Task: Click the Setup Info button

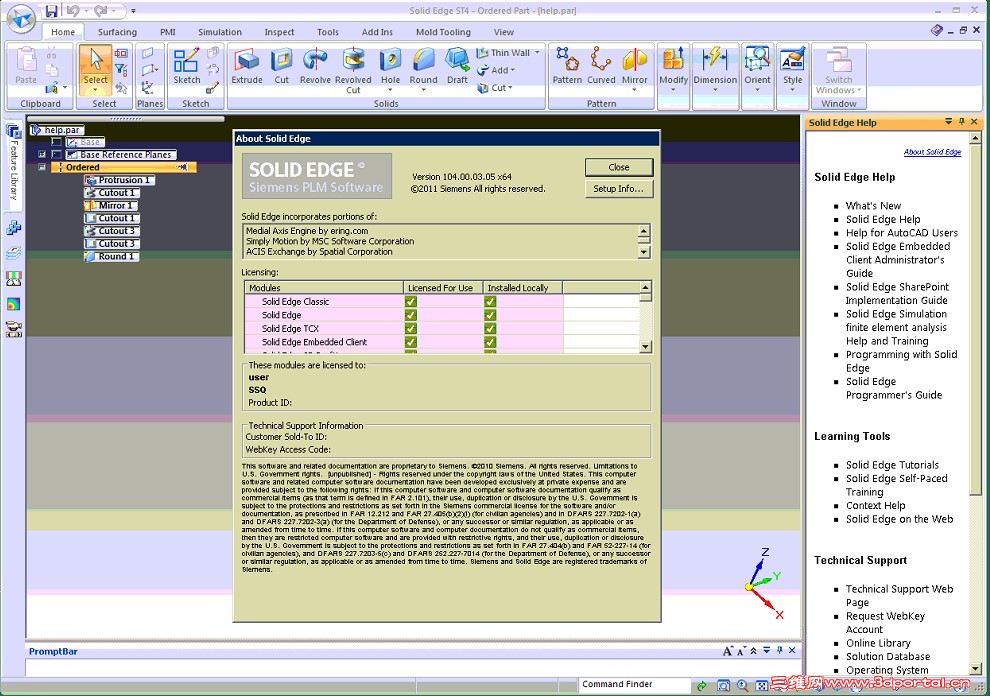Action: 619,188
